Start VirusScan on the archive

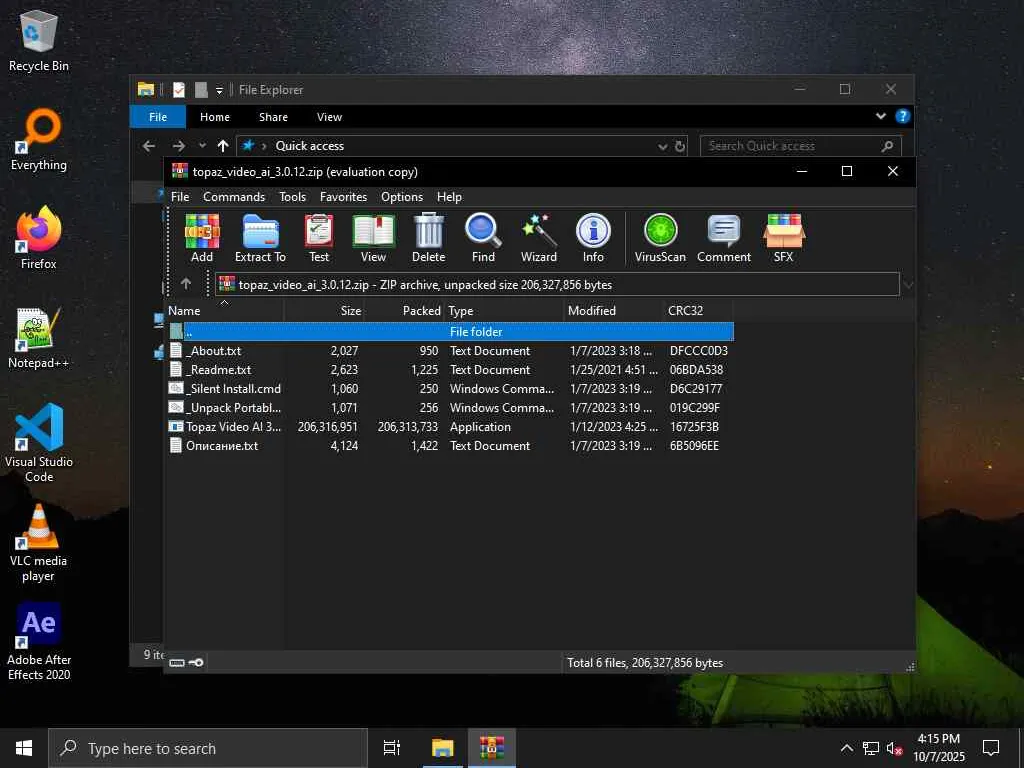click(x=660, y=238)
